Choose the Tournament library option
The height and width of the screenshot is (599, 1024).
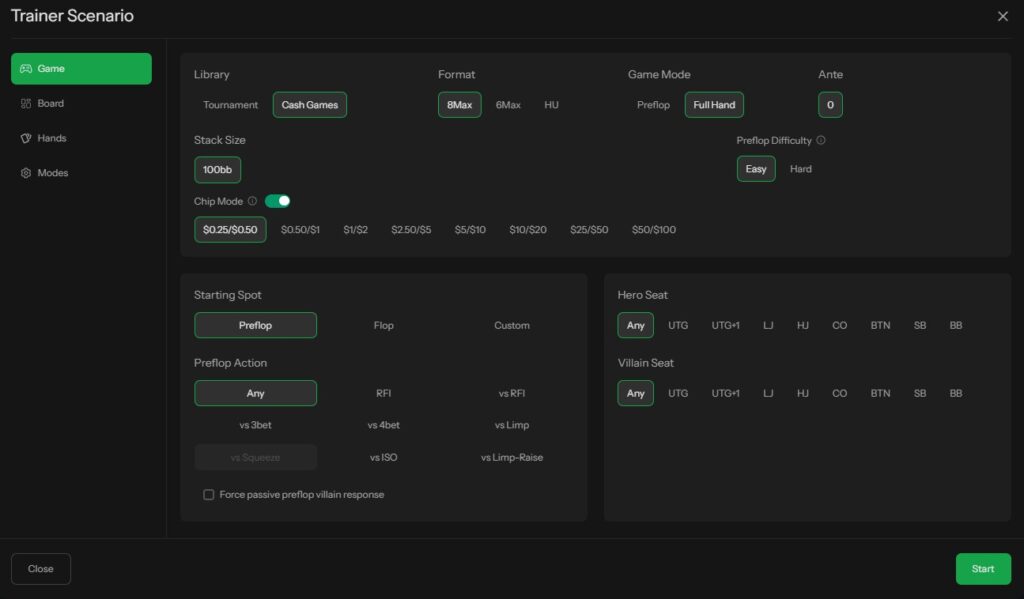pos(230,105)
